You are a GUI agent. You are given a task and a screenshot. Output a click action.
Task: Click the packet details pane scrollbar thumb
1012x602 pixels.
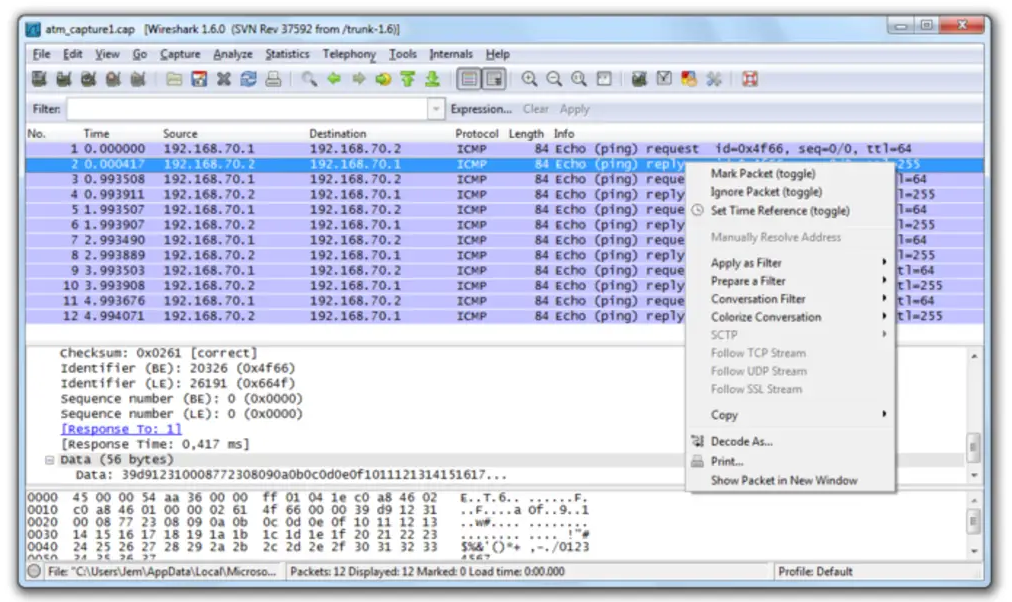974,446
